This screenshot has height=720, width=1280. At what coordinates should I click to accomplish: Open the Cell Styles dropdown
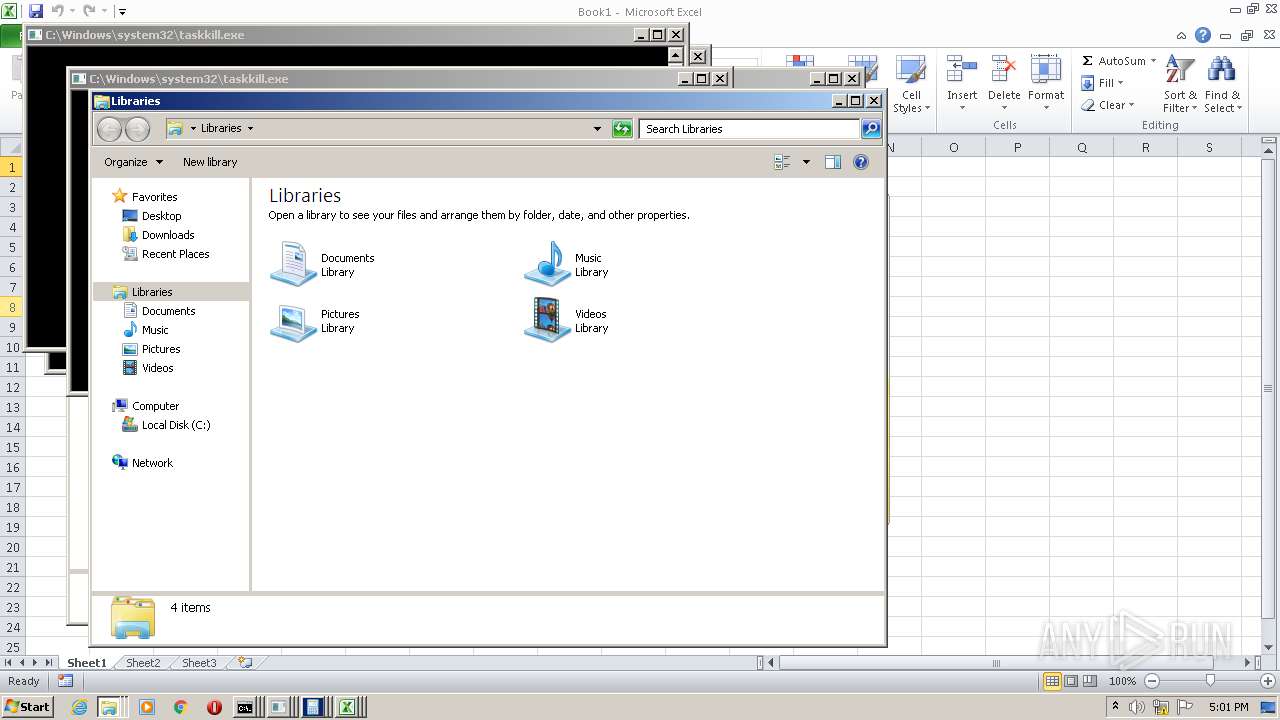pyautogui.click(x=910, y=84)
